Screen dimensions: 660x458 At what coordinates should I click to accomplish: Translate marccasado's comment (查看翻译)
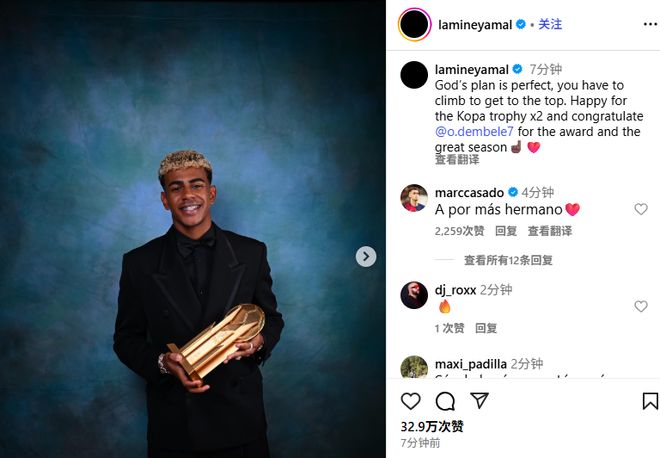pos(550,231)
